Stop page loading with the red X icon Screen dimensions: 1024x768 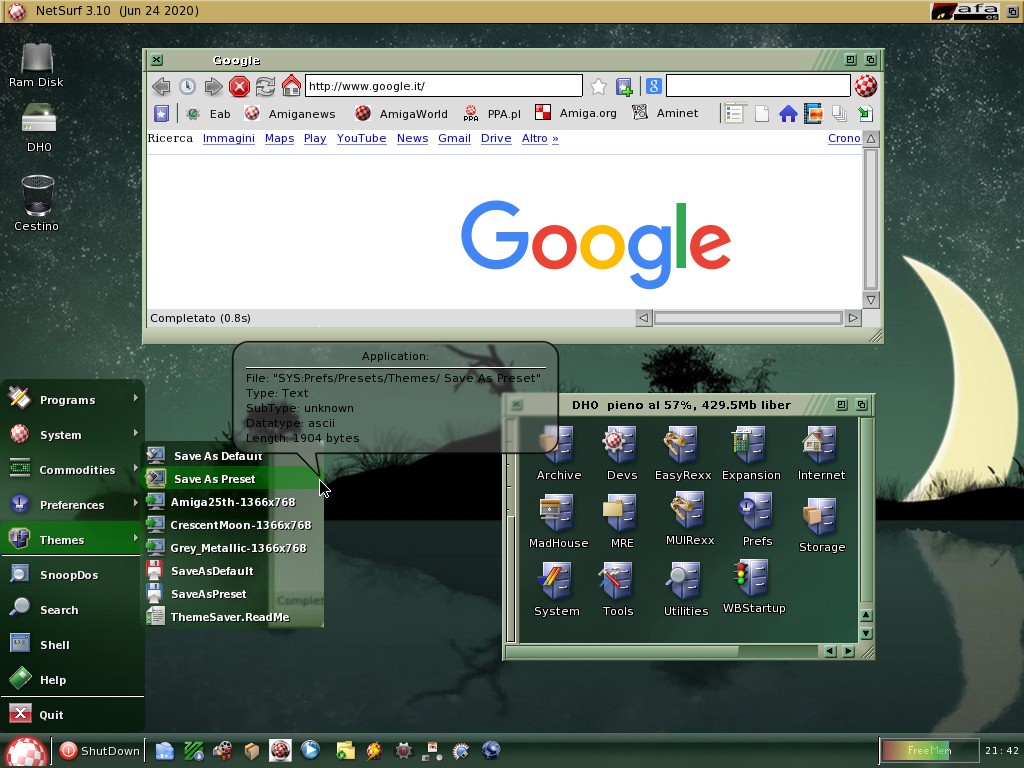tap(239, 87)
